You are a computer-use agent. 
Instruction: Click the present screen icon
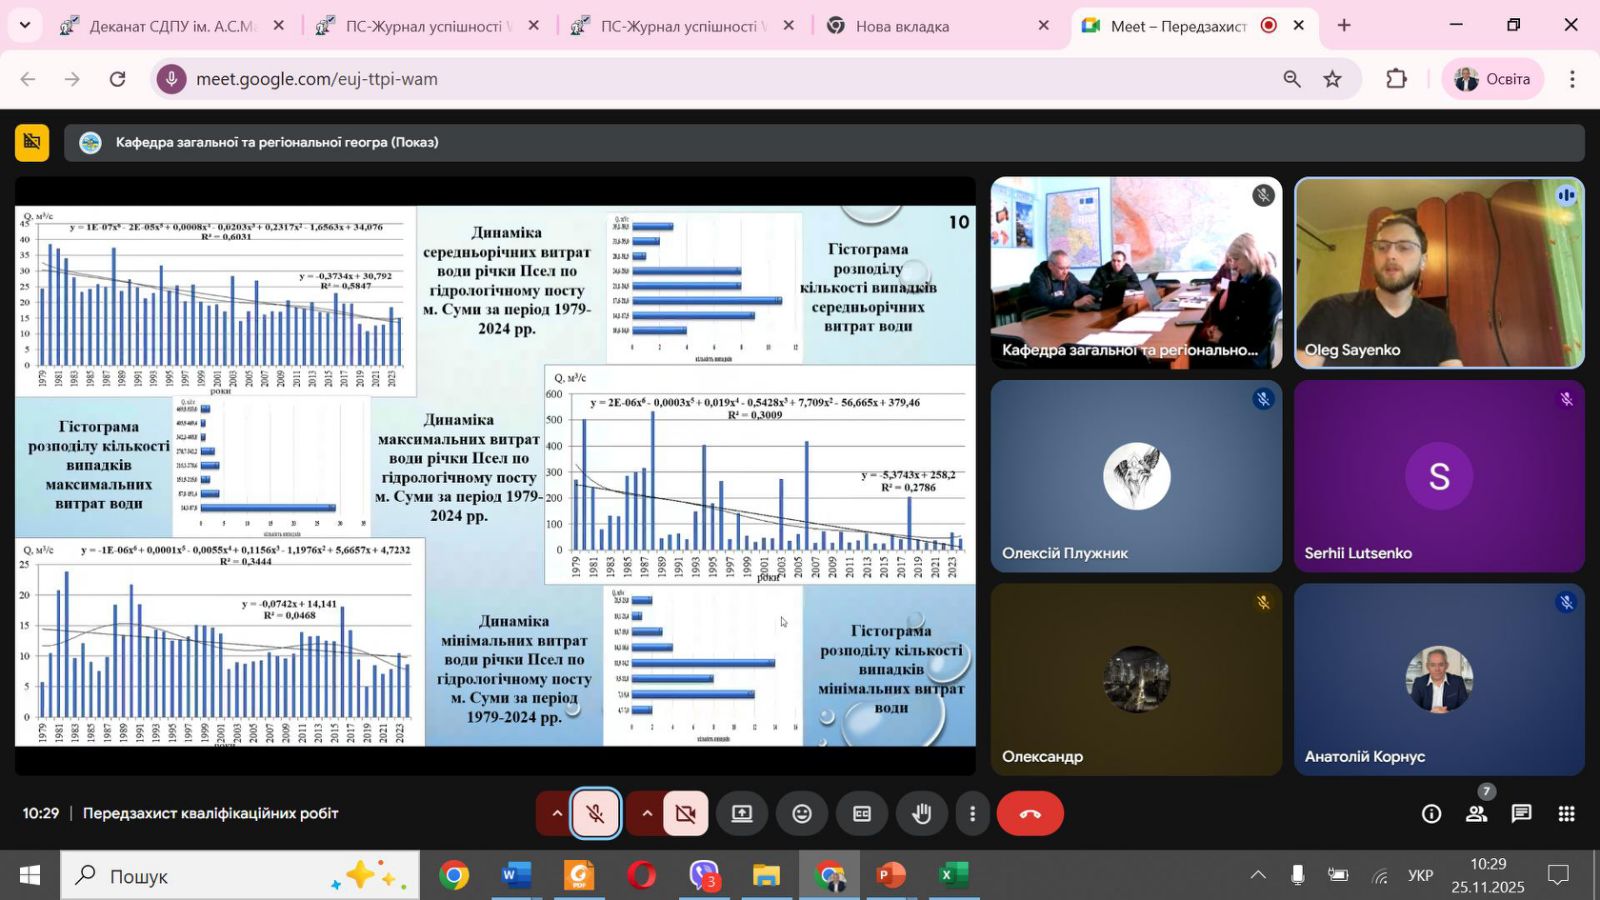[x=742, y=814]
